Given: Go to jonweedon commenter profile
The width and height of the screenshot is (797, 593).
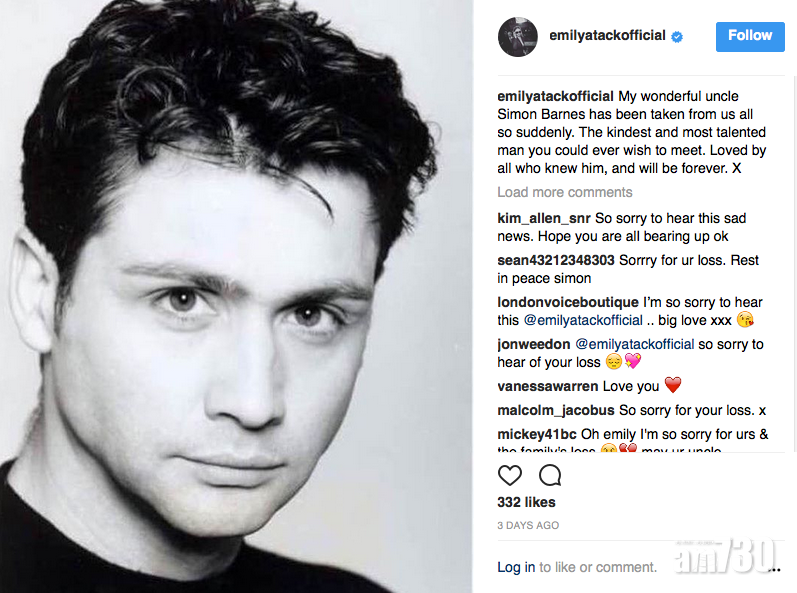Looking at the screenshot, I should click(x=534, y=344).
